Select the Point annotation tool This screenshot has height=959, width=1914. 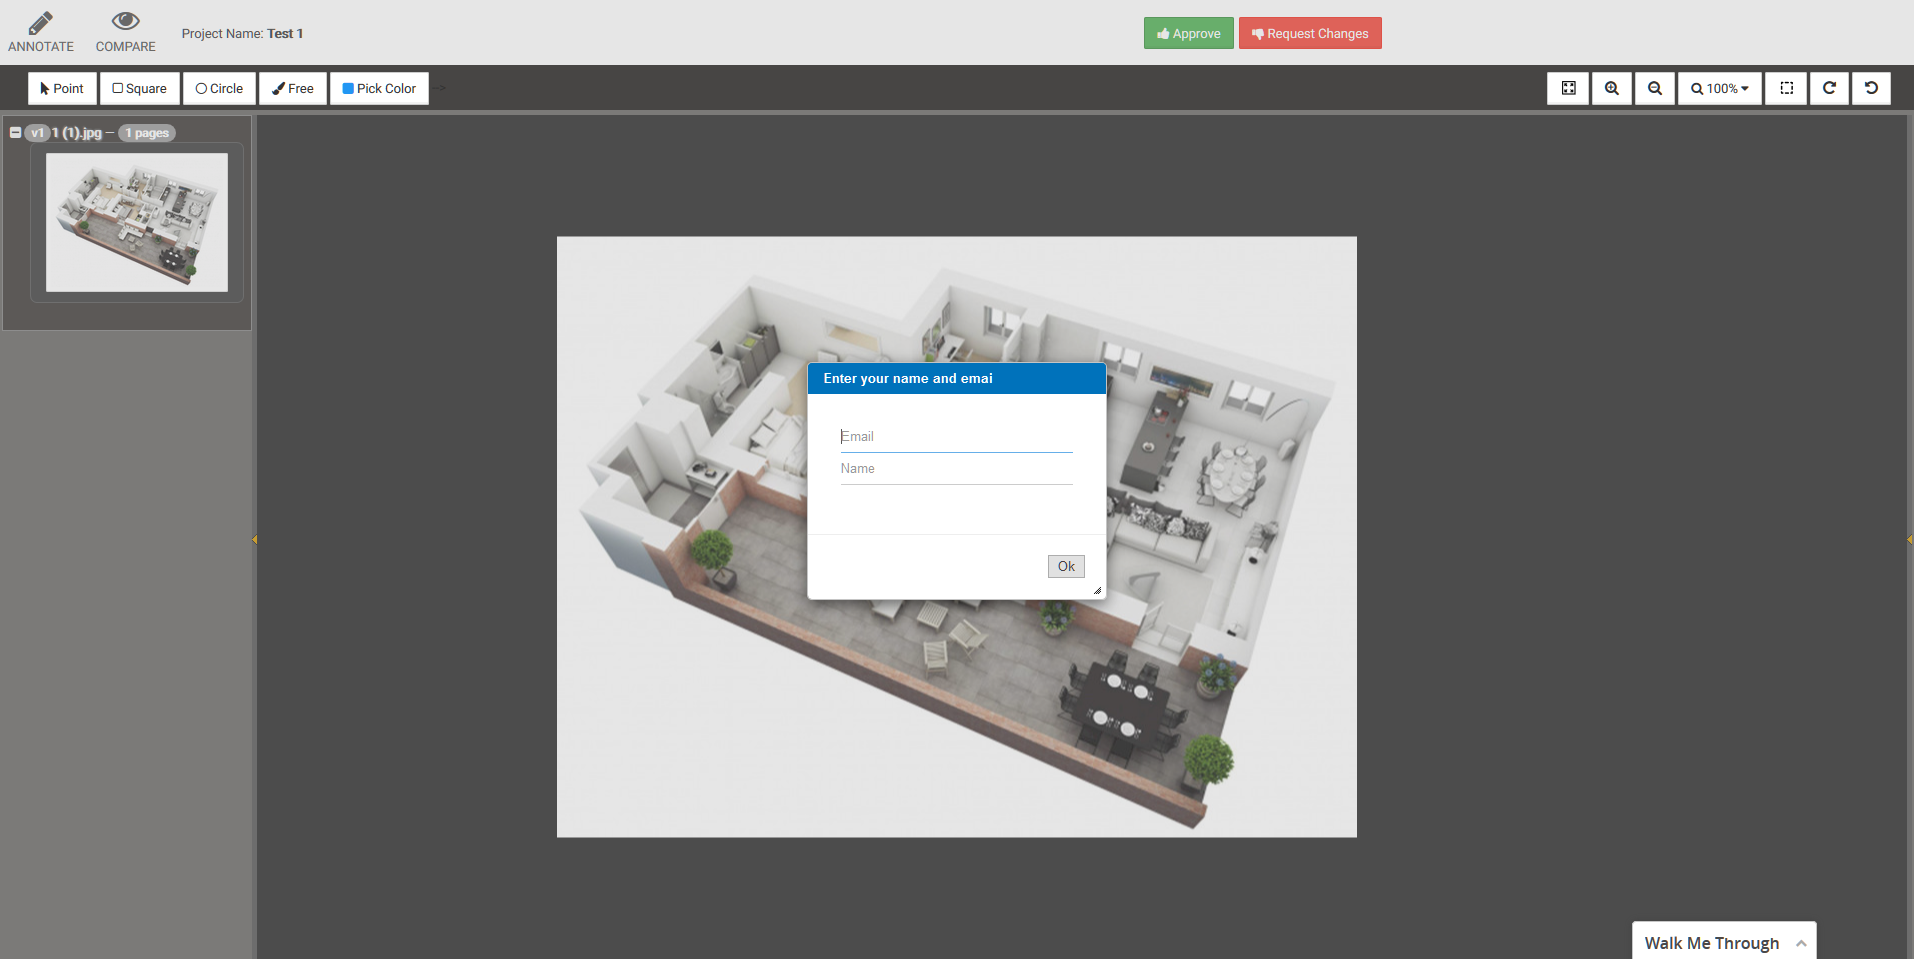pyautogui.click(x=62, y=88)
